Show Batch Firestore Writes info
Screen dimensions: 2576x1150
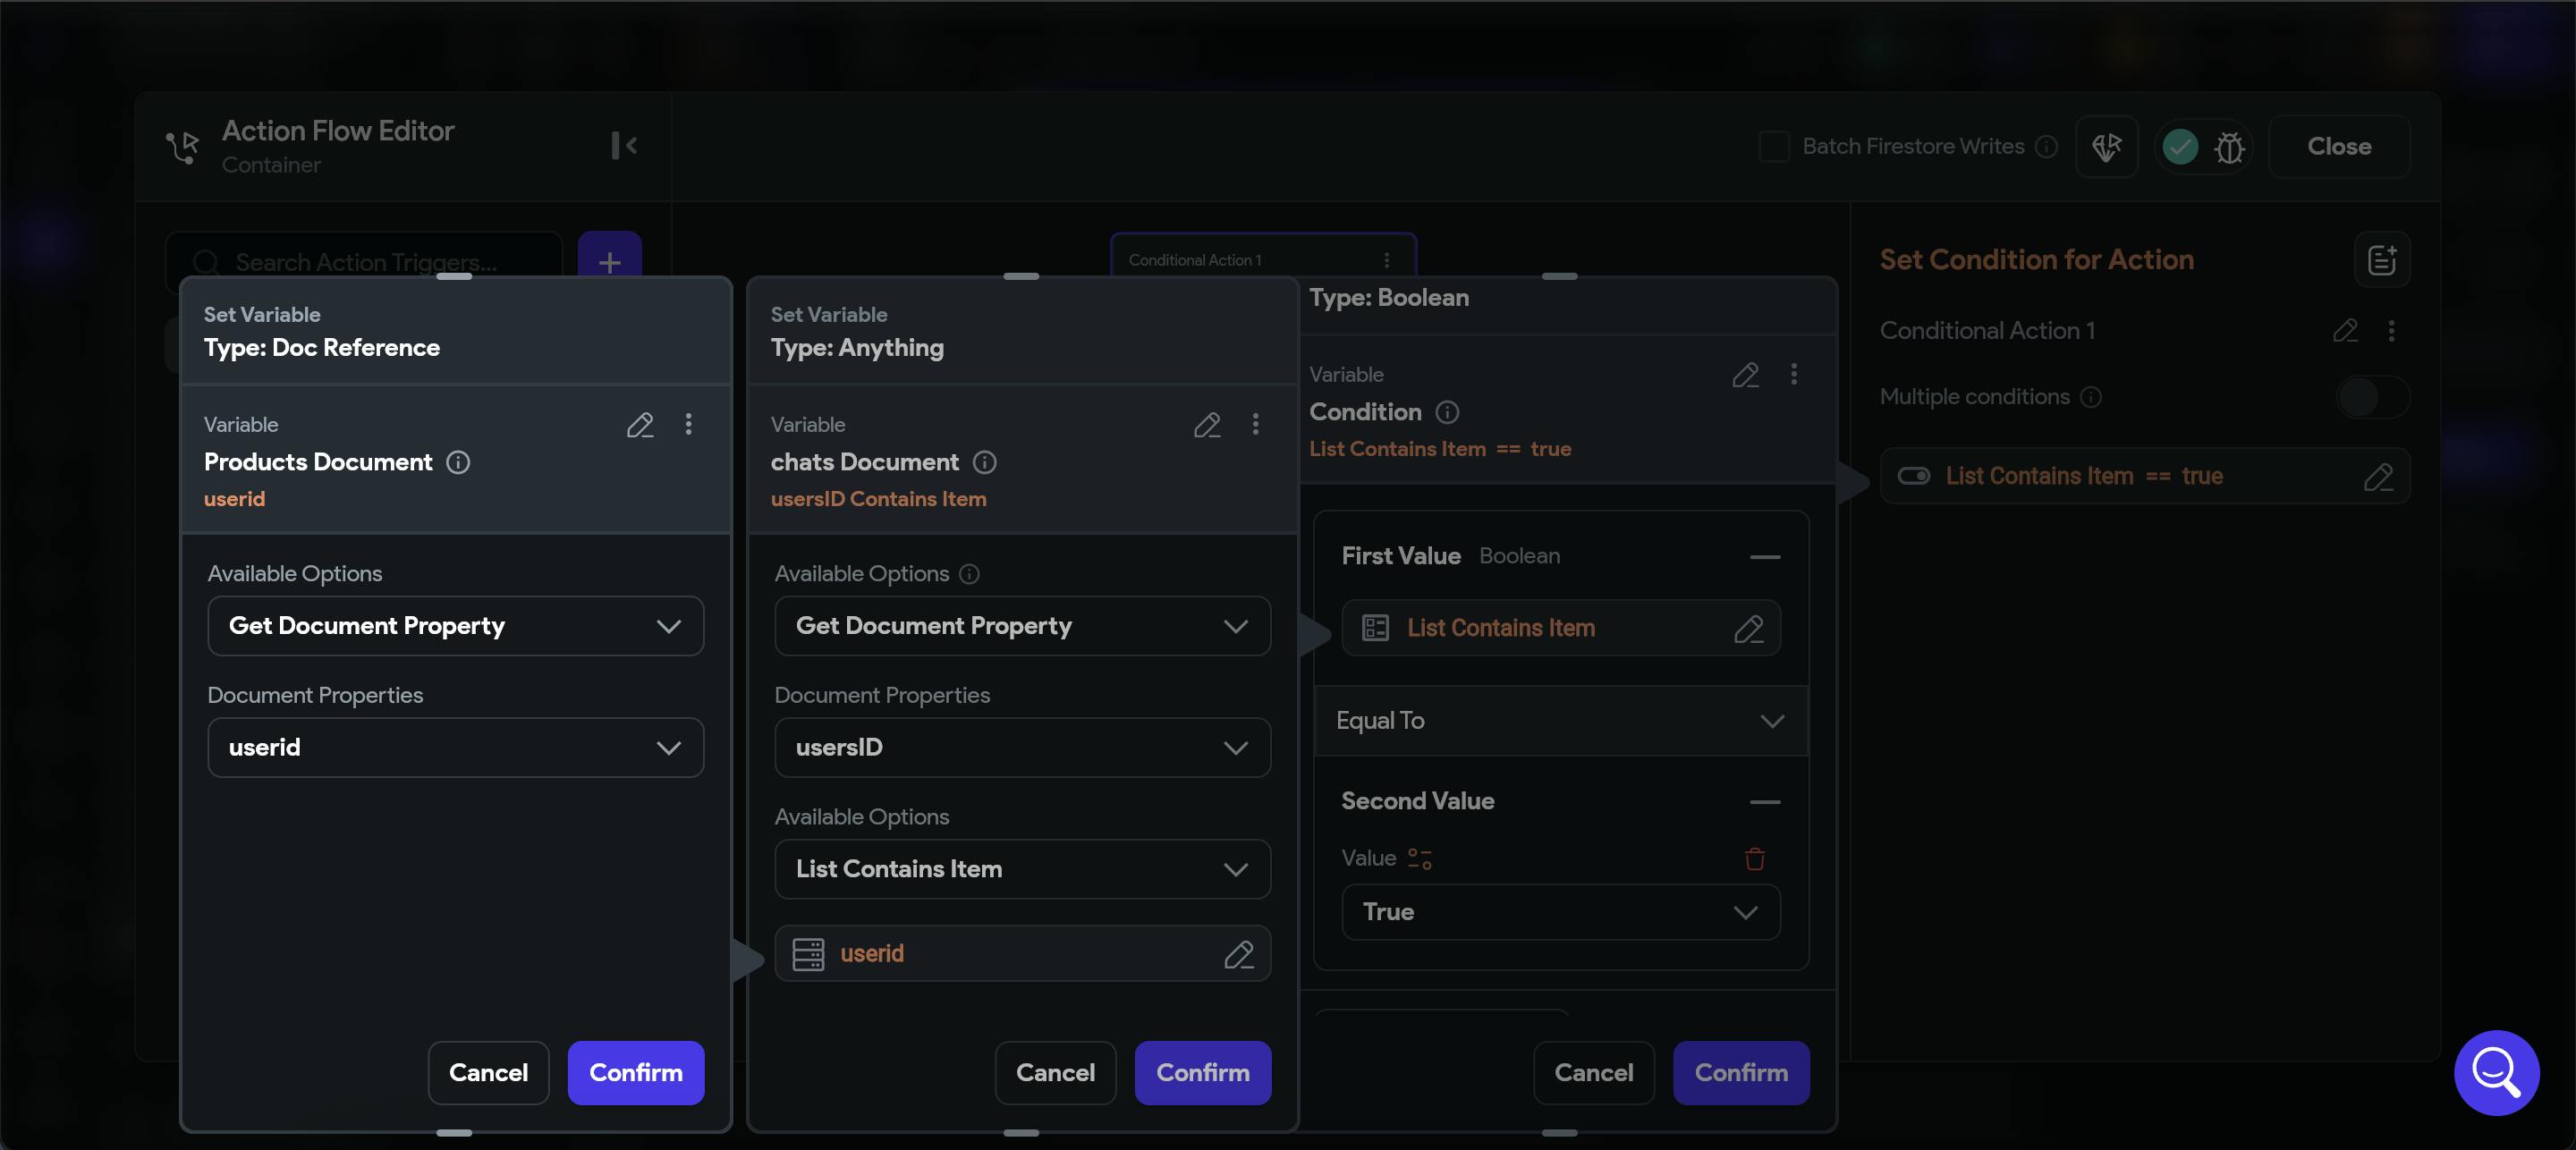pos(2046,147)
